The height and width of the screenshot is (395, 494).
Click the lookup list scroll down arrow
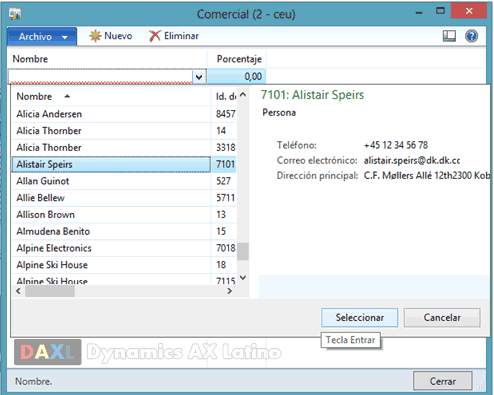coord(243,278)
